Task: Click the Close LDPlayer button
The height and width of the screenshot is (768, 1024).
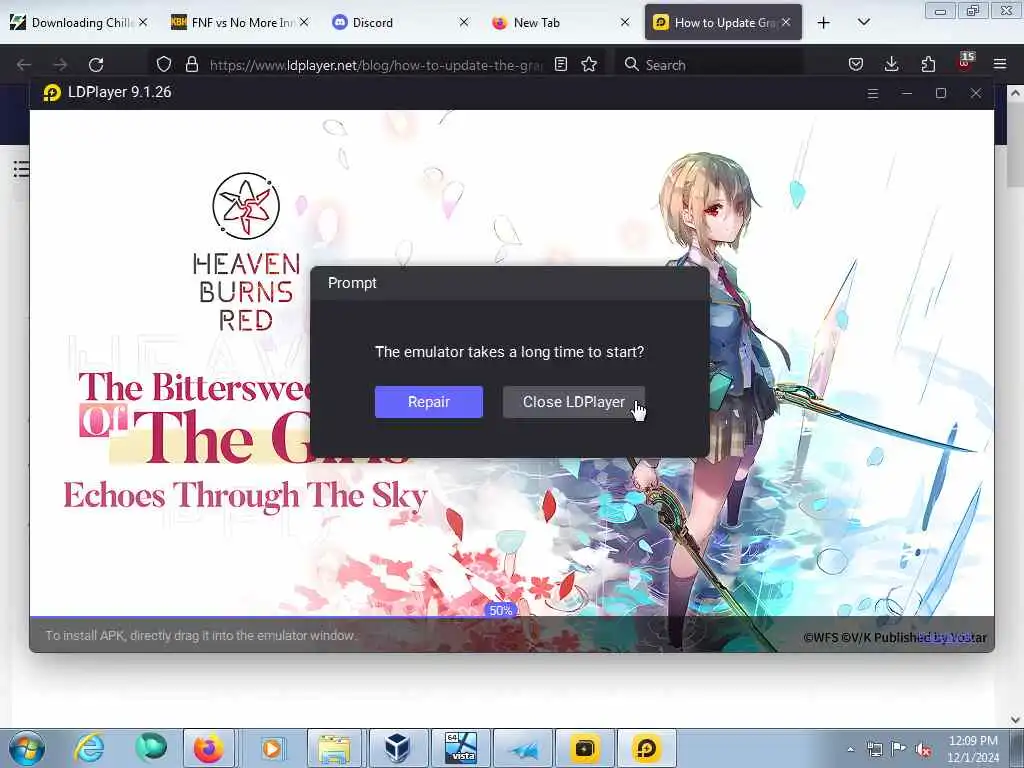Action: coord(573,402)
